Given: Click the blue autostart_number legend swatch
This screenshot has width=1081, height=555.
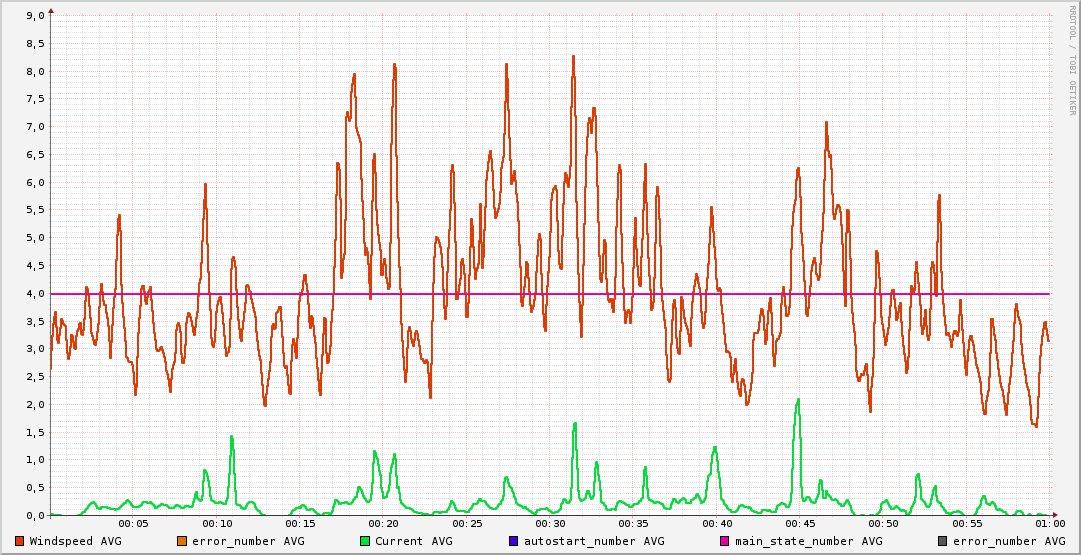Looking at the screenshot, I should point(514,541).
